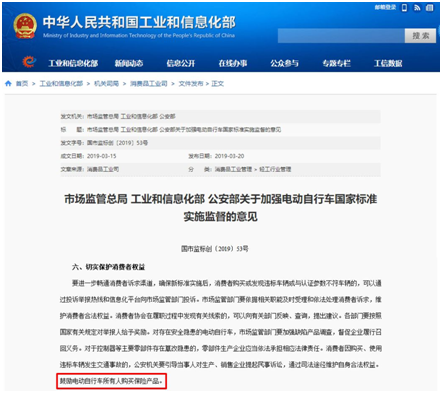Click the centered document number 国市监标创〔2019〕53号
The height and width of the screenshot is (393, 442).
click(x=215, y=249)
